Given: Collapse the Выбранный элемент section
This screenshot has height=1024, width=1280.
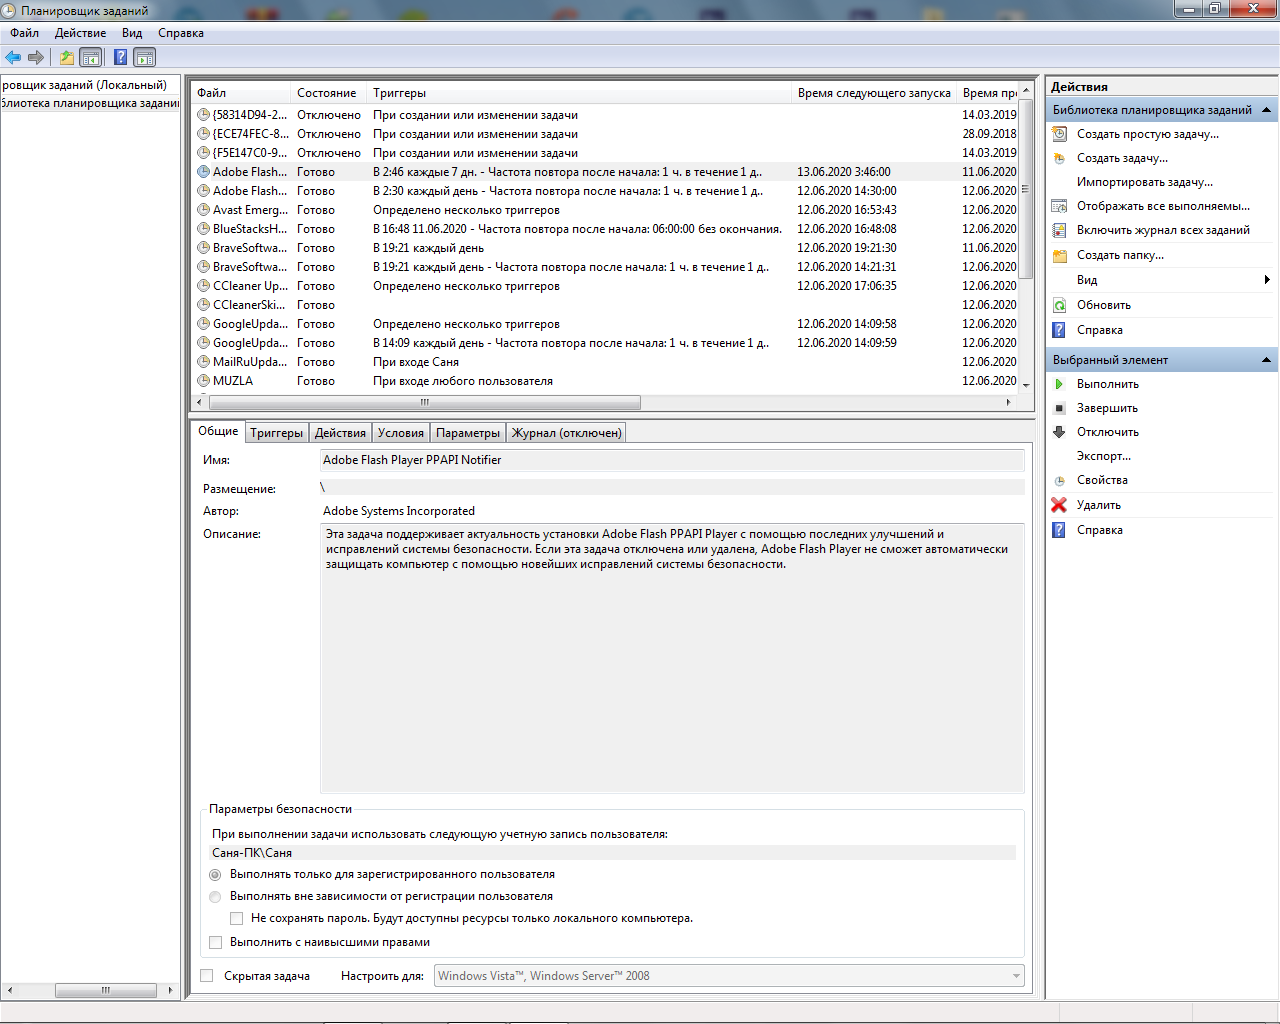Looking at the screenshot, I should coord(1266,360).
